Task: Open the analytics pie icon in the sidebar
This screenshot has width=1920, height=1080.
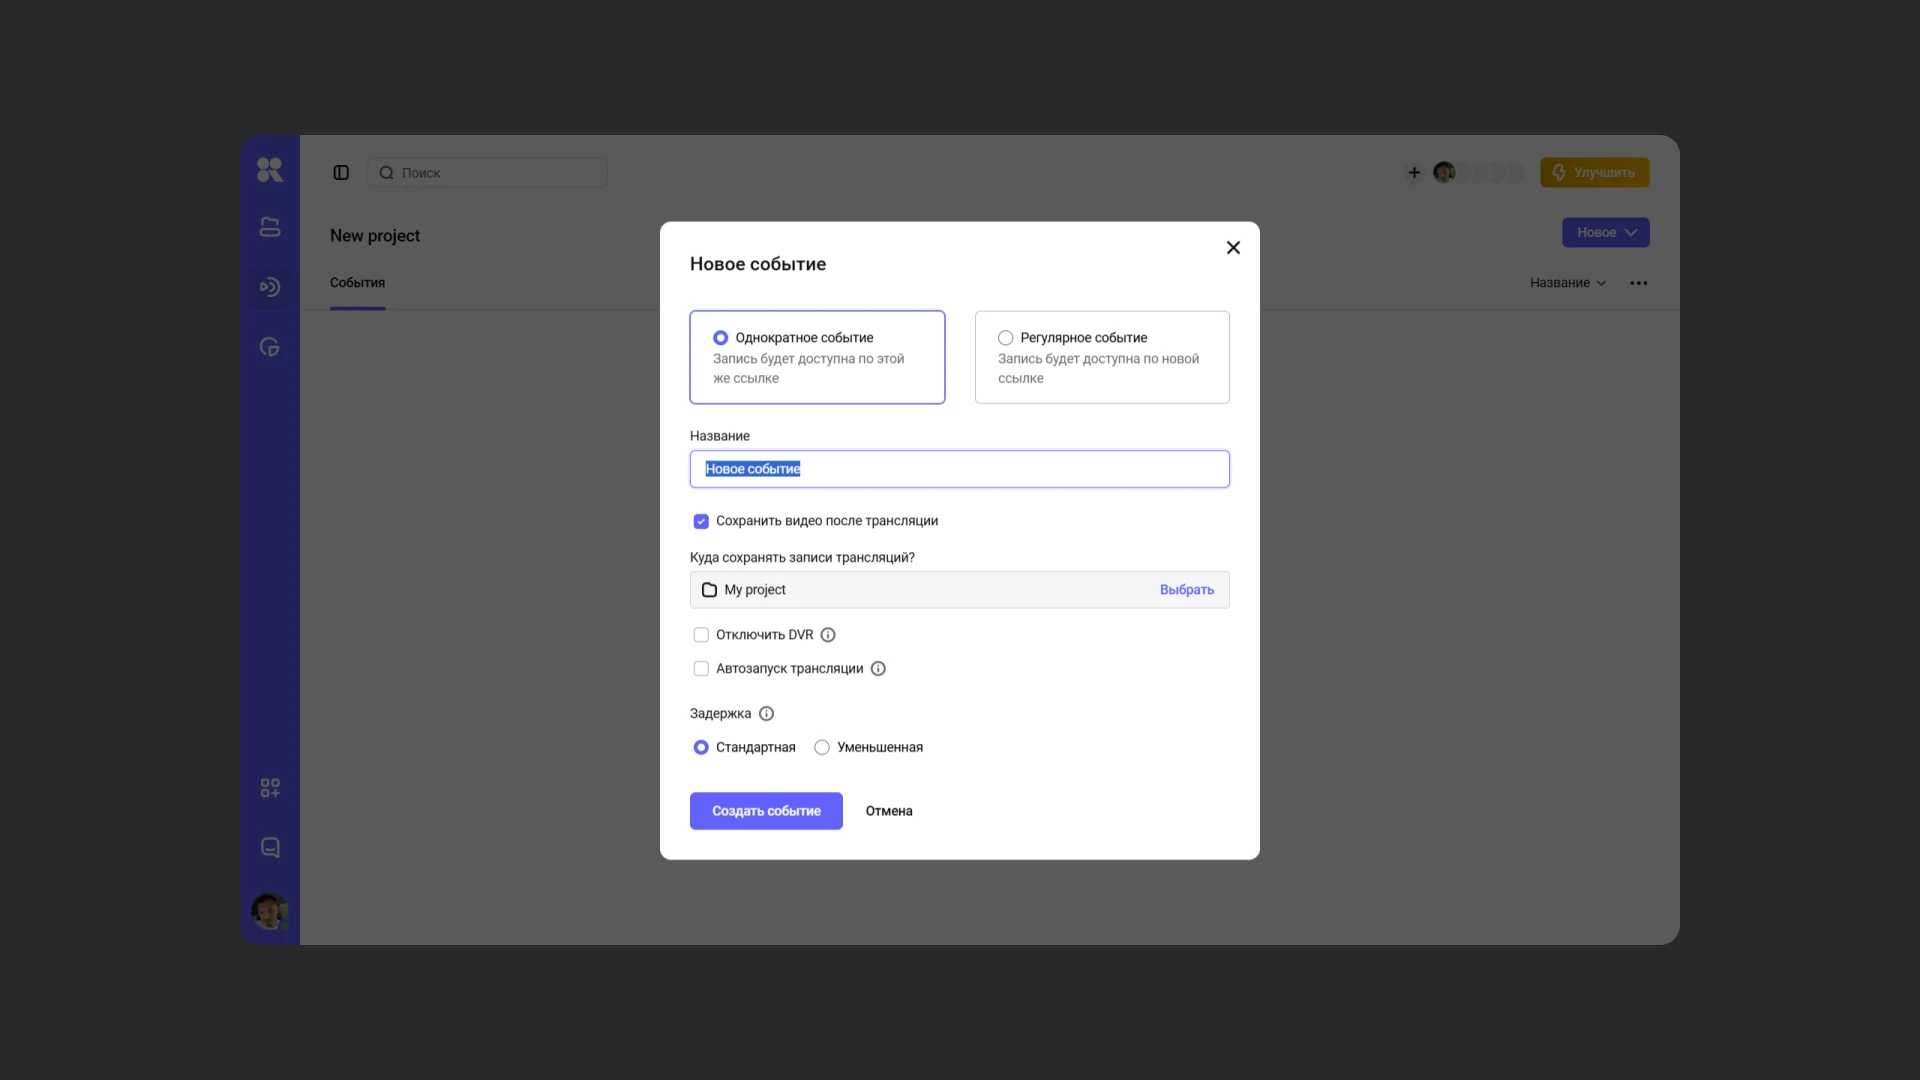Action: click(270, 348)
